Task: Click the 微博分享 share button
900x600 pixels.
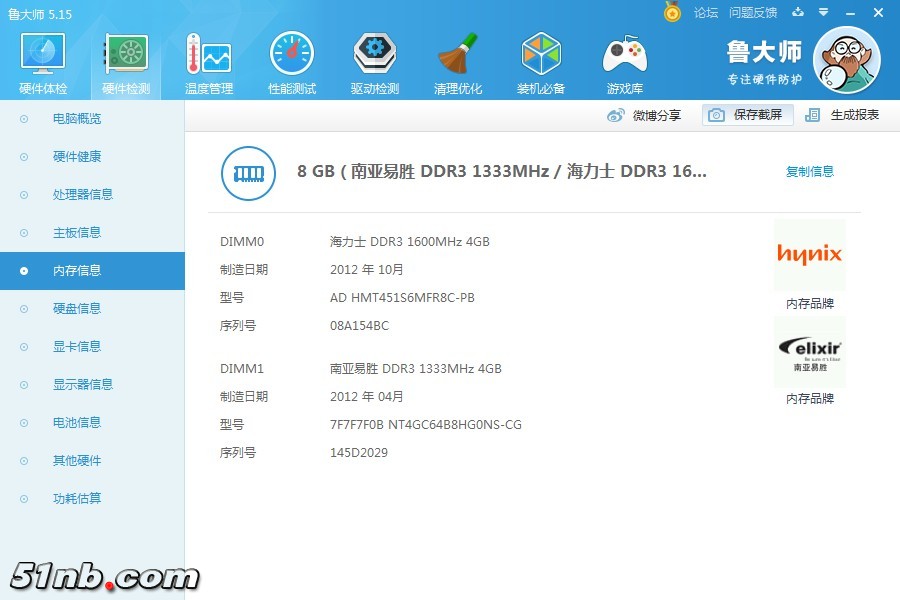Action: (645, 115)
